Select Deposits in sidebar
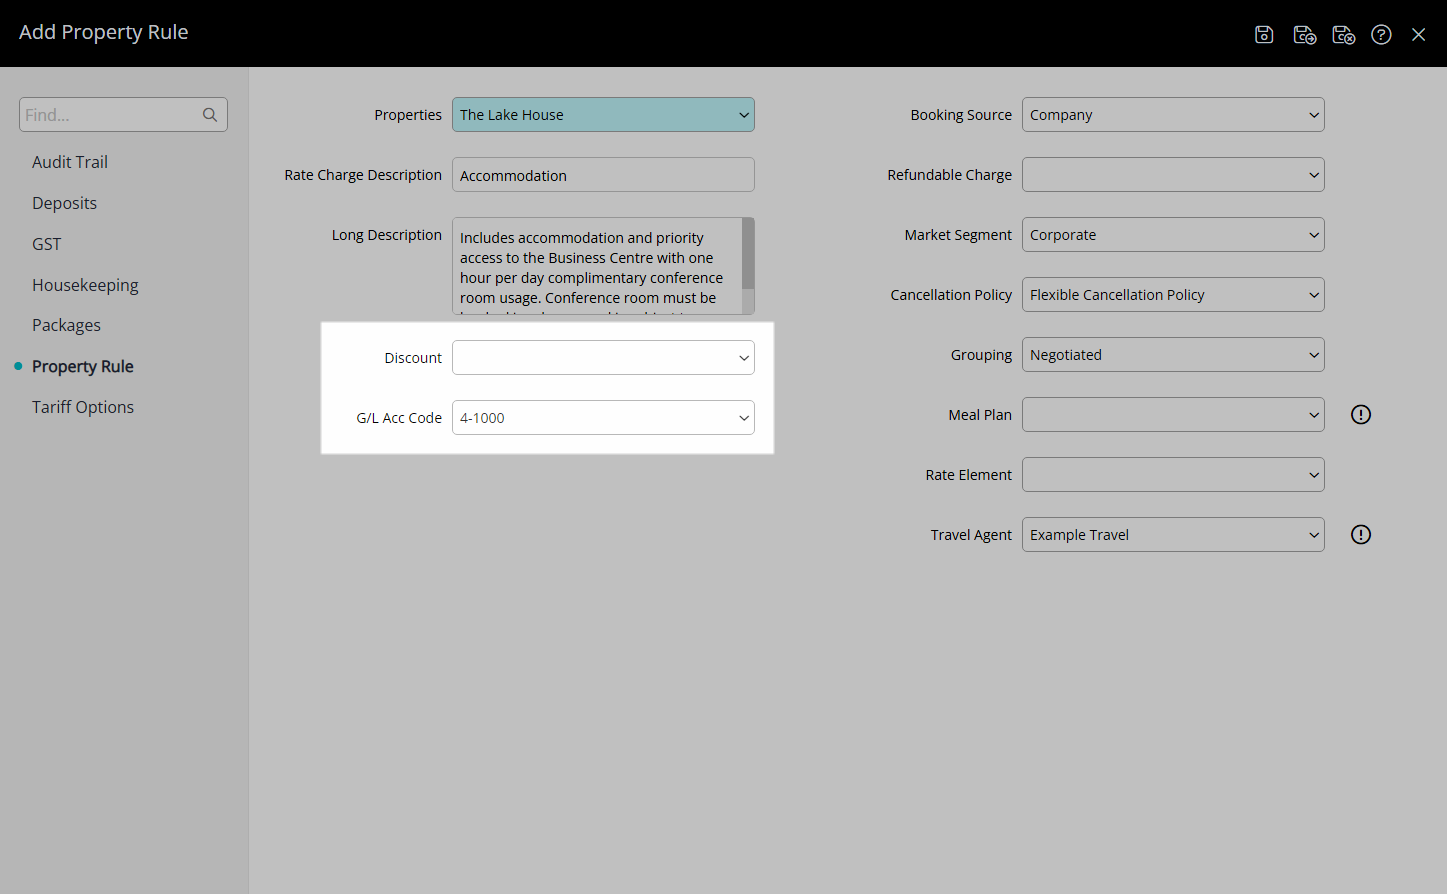Viewport: 1447px width, 894px height. pyautogui.click(x=64, y=203)
